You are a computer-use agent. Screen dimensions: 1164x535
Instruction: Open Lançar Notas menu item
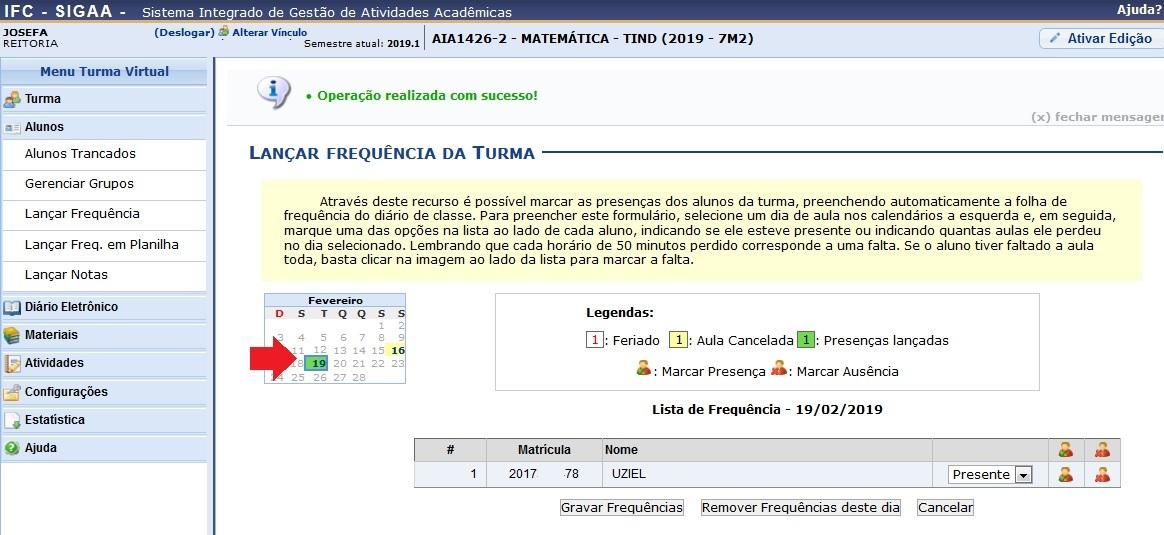pos(66,275)
